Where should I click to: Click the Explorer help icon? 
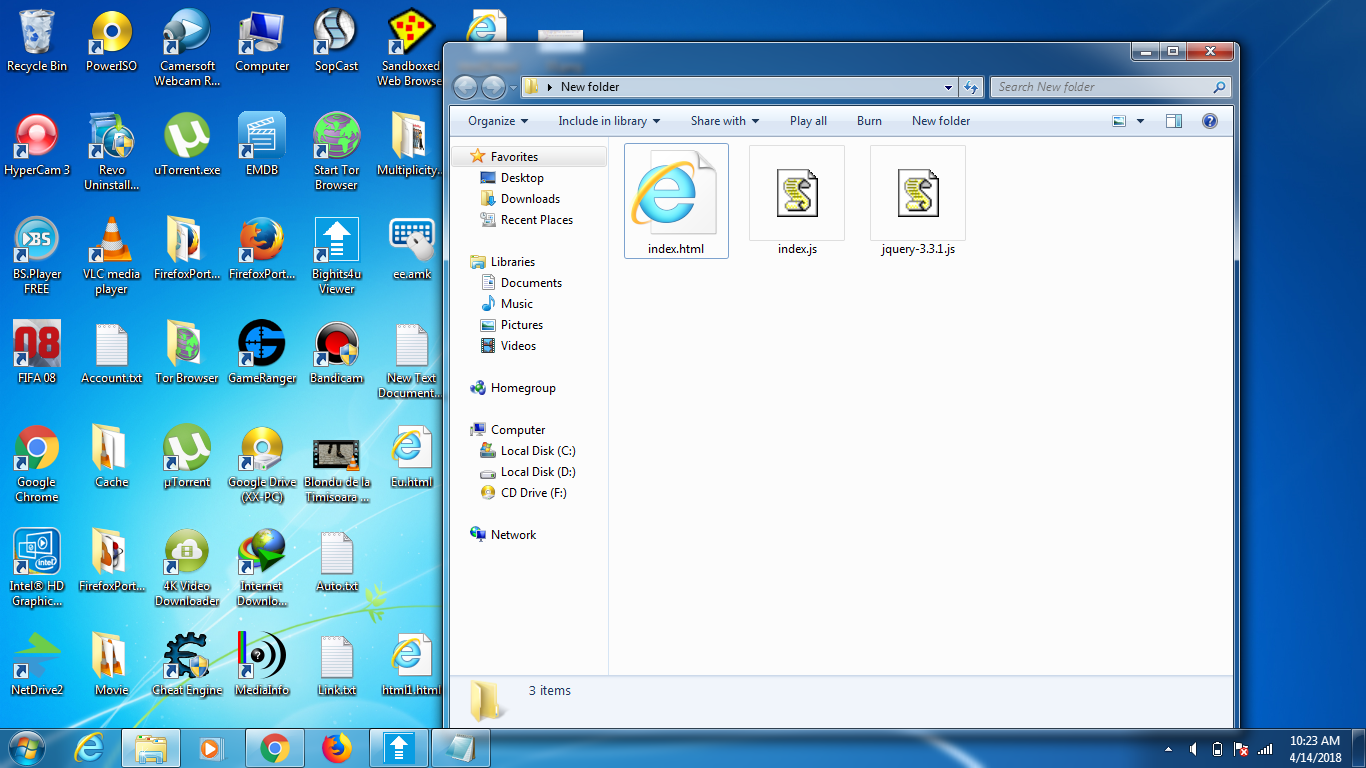click(x=1210, y=121)
